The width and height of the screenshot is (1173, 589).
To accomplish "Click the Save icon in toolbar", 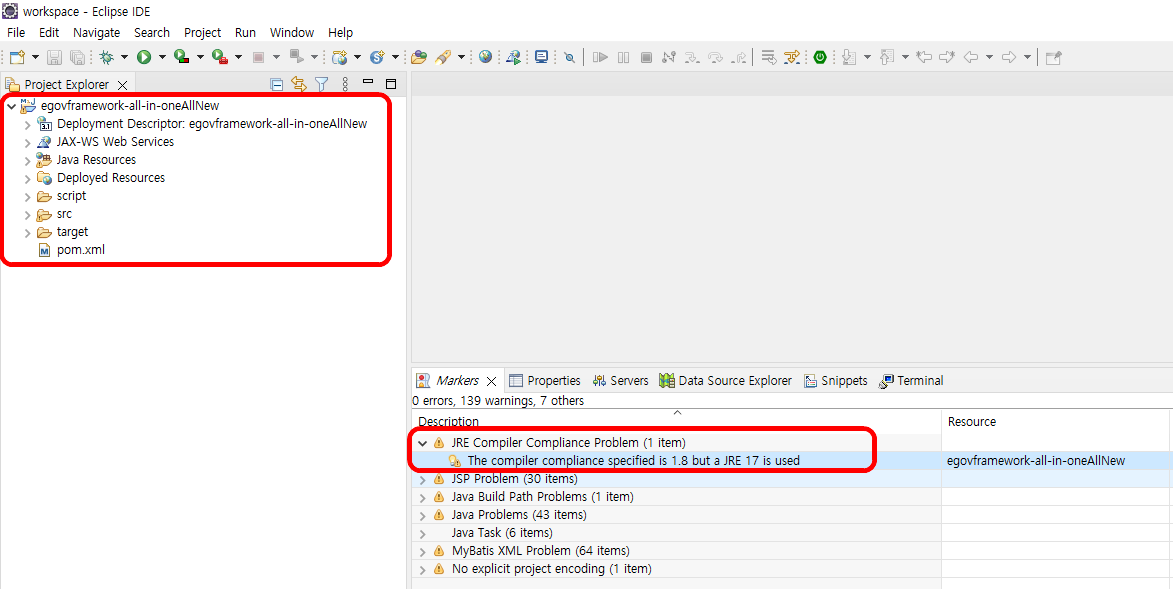I will 55,57.
